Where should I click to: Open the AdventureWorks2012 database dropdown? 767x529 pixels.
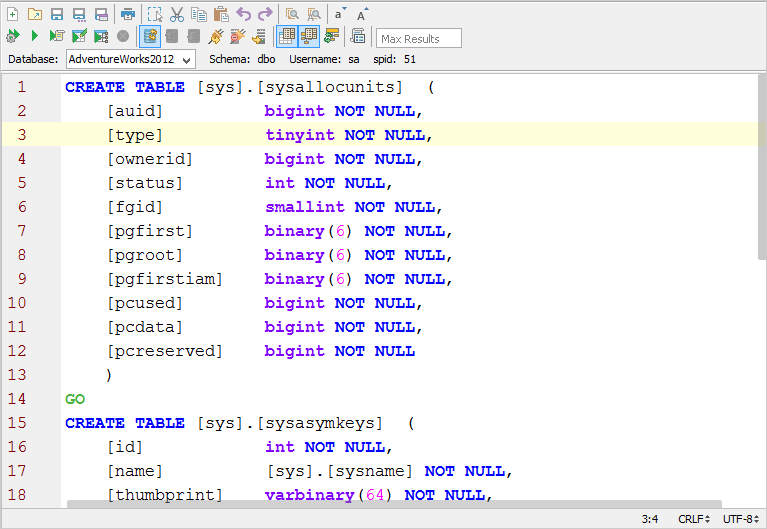click(x=131, y=59)
